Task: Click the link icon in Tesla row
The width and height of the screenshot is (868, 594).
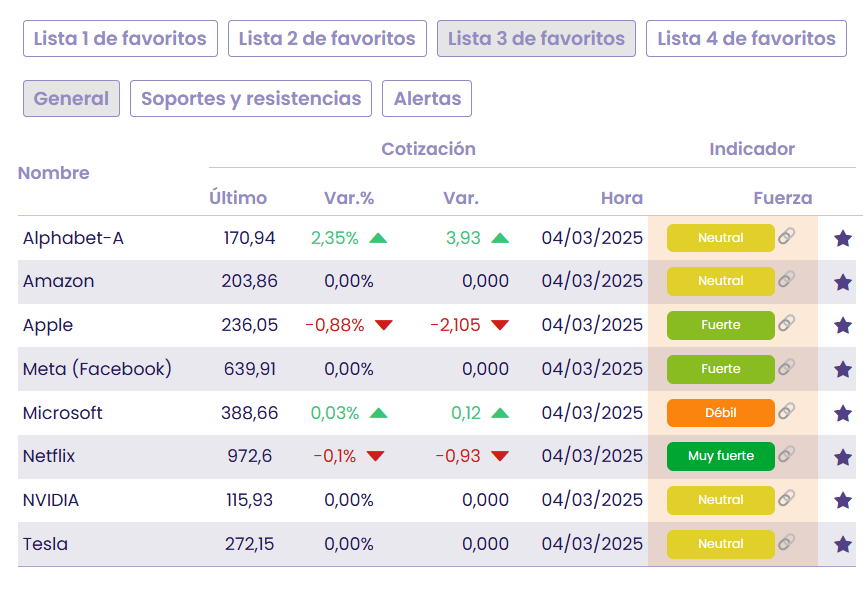Action: 787,543
